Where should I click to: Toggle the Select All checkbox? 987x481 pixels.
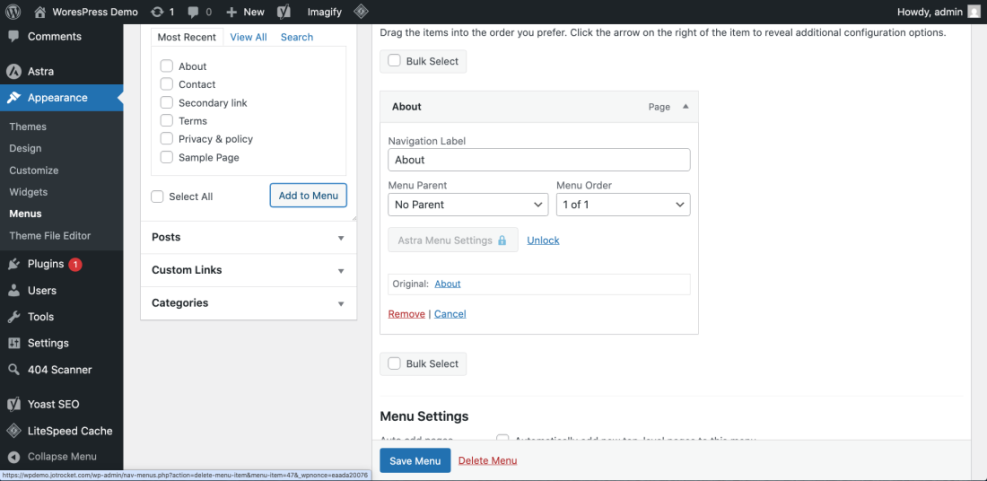(x=157, y=196)
